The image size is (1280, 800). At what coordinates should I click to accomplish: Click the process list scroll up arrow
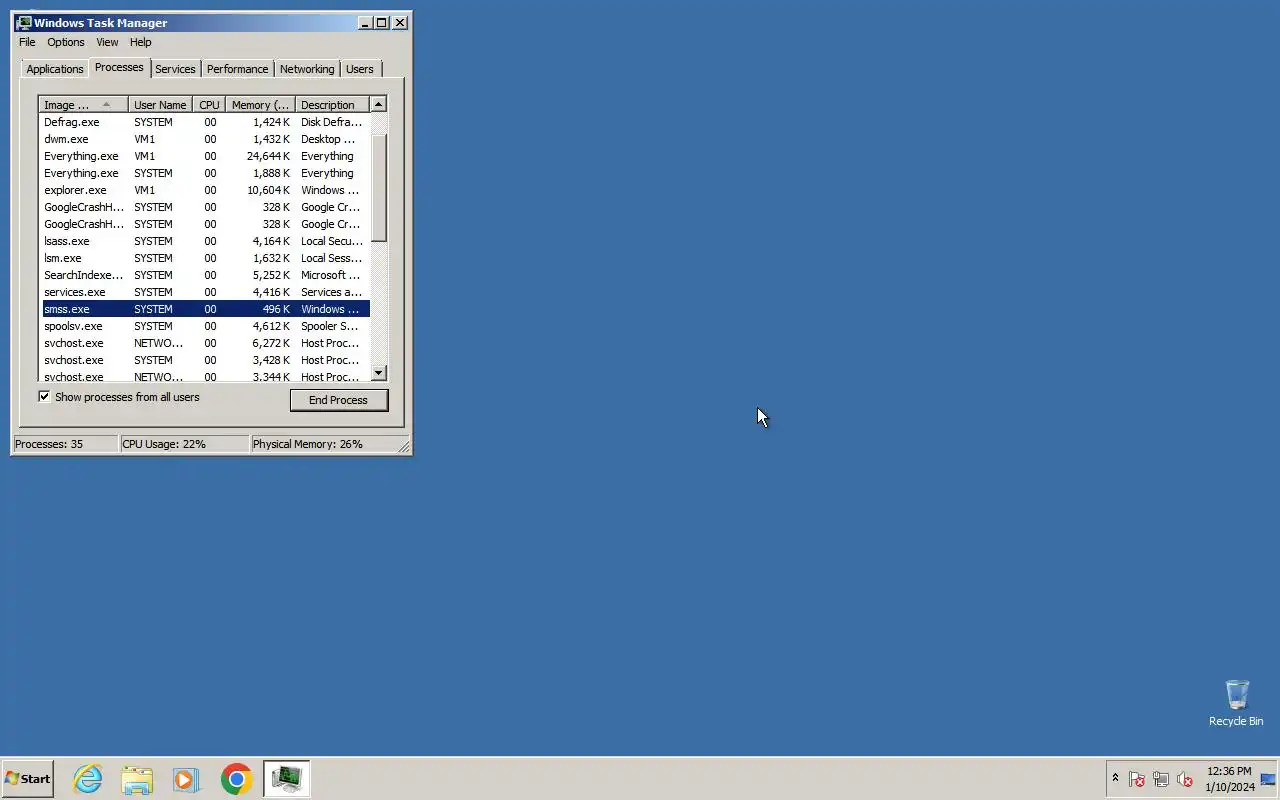[378, 104]
